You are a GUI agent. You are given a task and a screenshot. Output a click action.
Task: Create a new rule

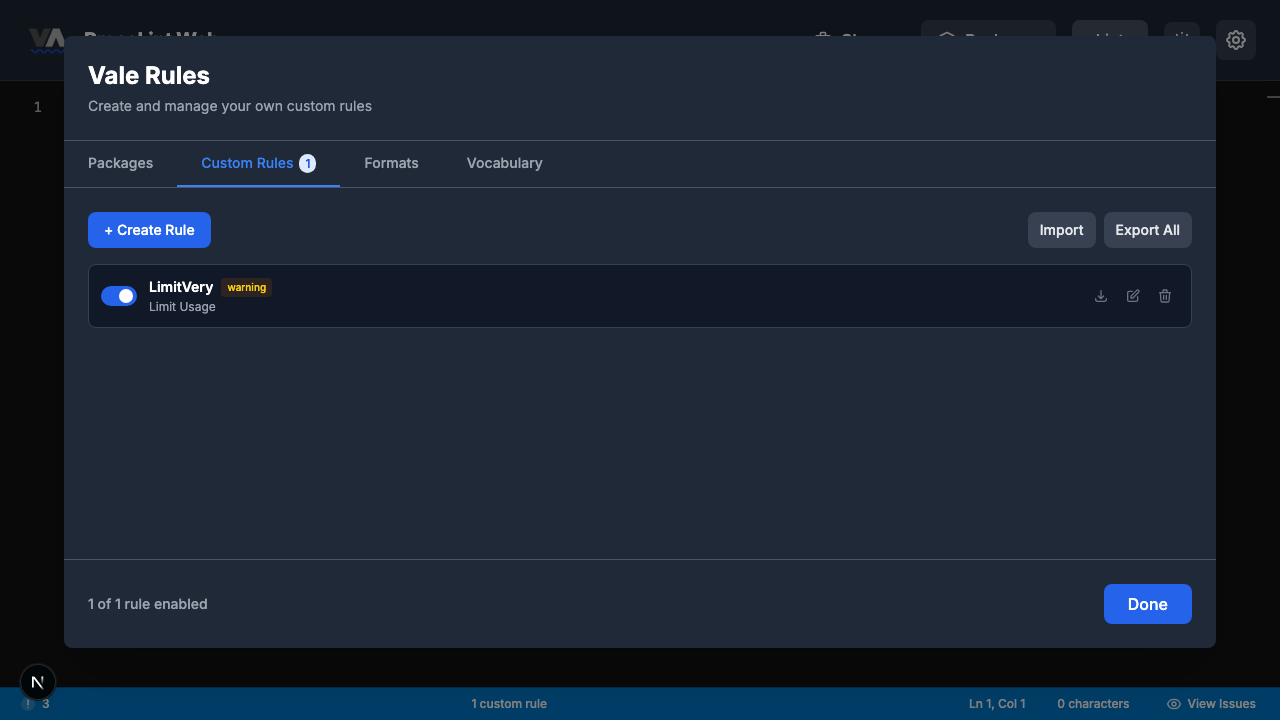pos(149,230)
